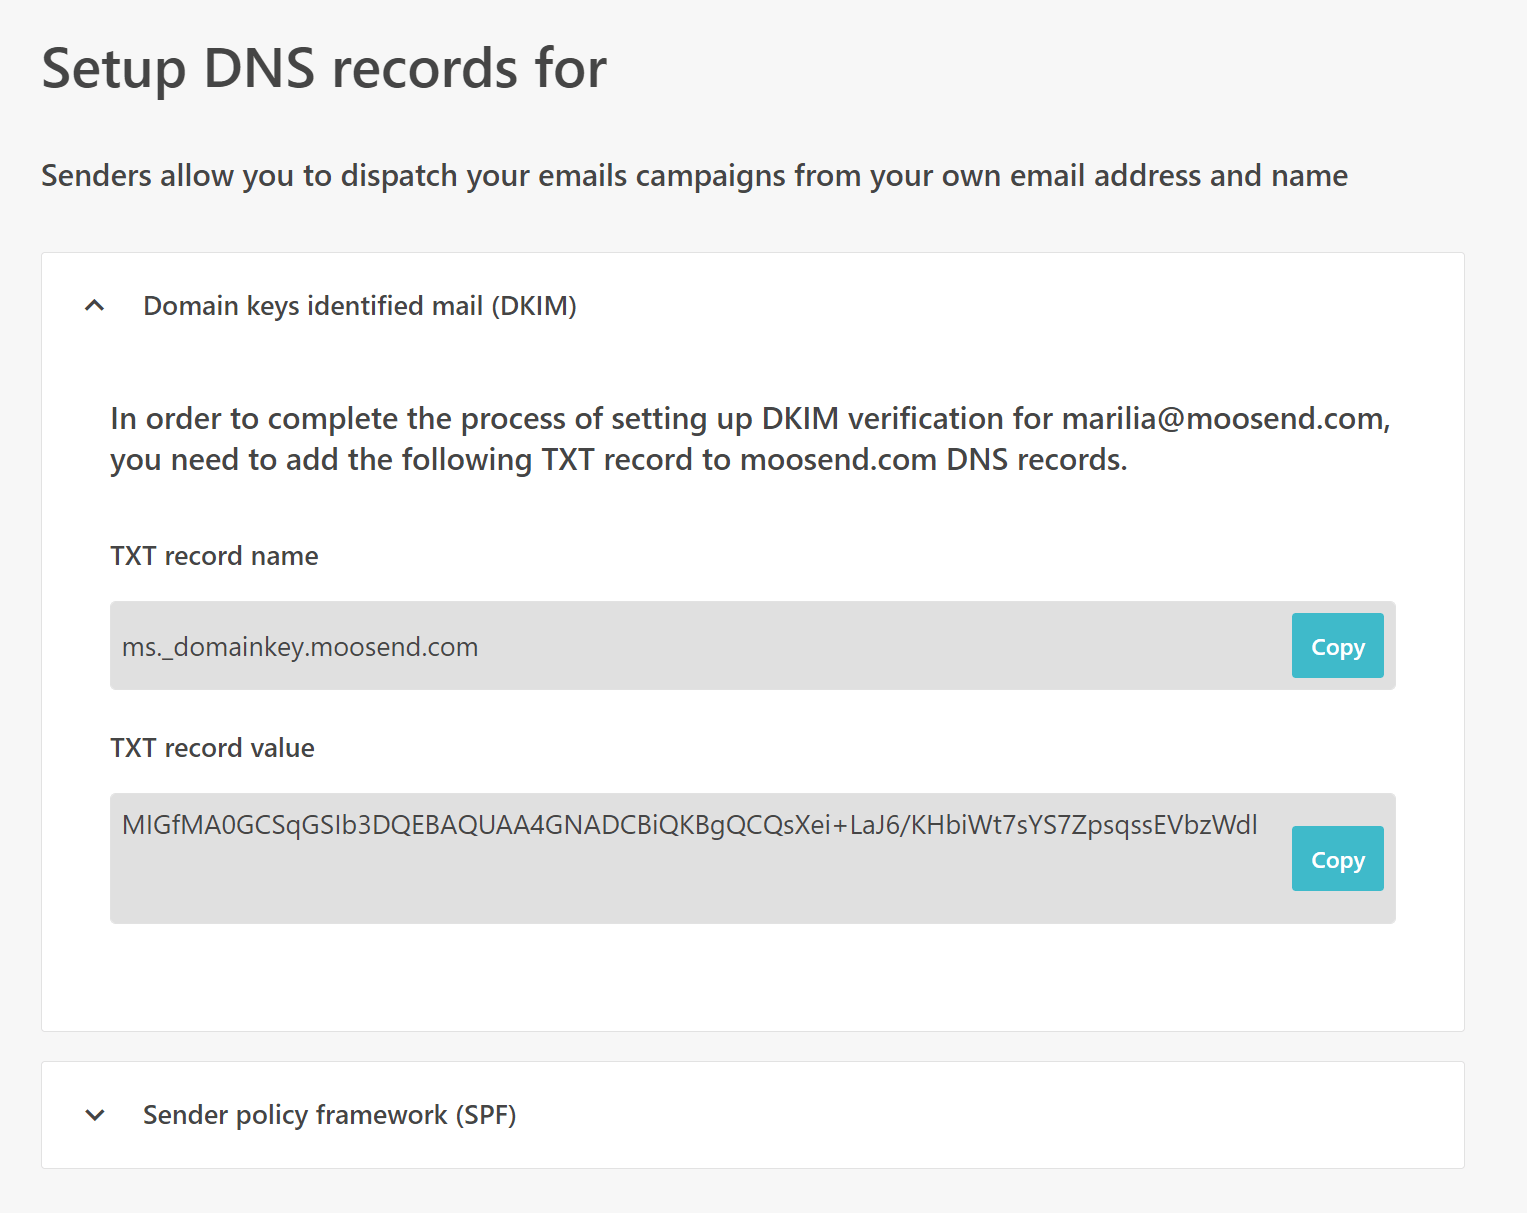
Task: Collapse the DKIM section chevron
Action: tap(95, 306)
